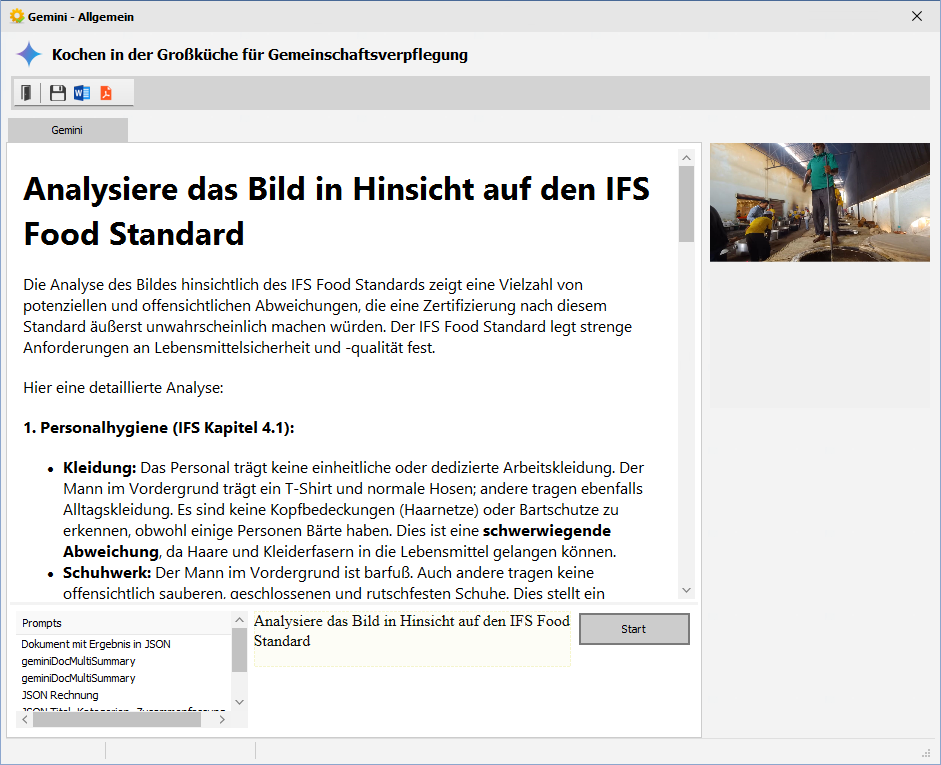Click the prompt text input field
Screen dimensions: 941x765
point(411,638)
